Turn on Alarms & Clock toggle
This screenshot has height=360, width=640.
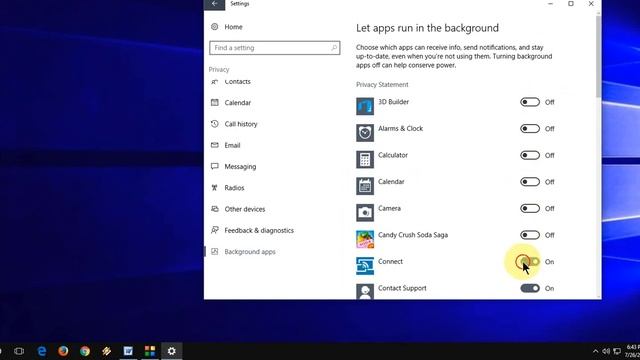[x=530, y=129]
